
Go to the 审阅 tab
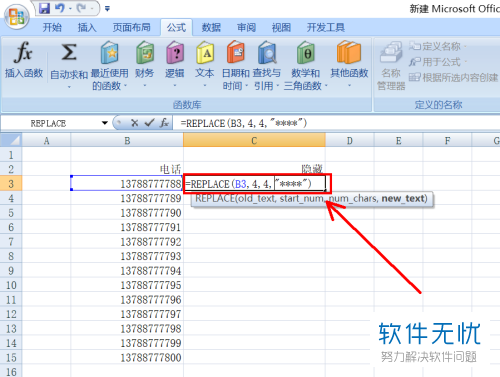tap(246, 27)
